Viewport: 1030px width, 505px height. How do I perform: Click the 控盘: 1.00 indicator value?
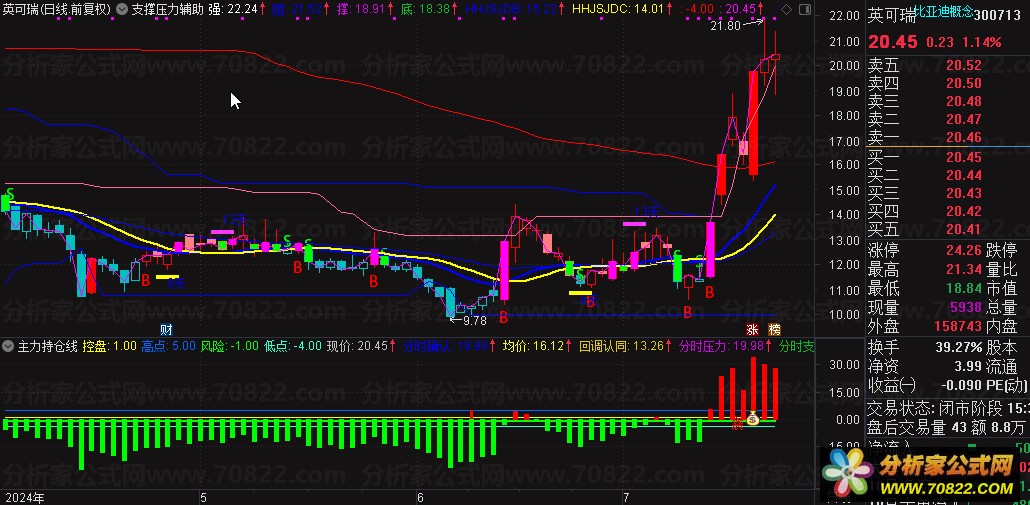point(110,346)
